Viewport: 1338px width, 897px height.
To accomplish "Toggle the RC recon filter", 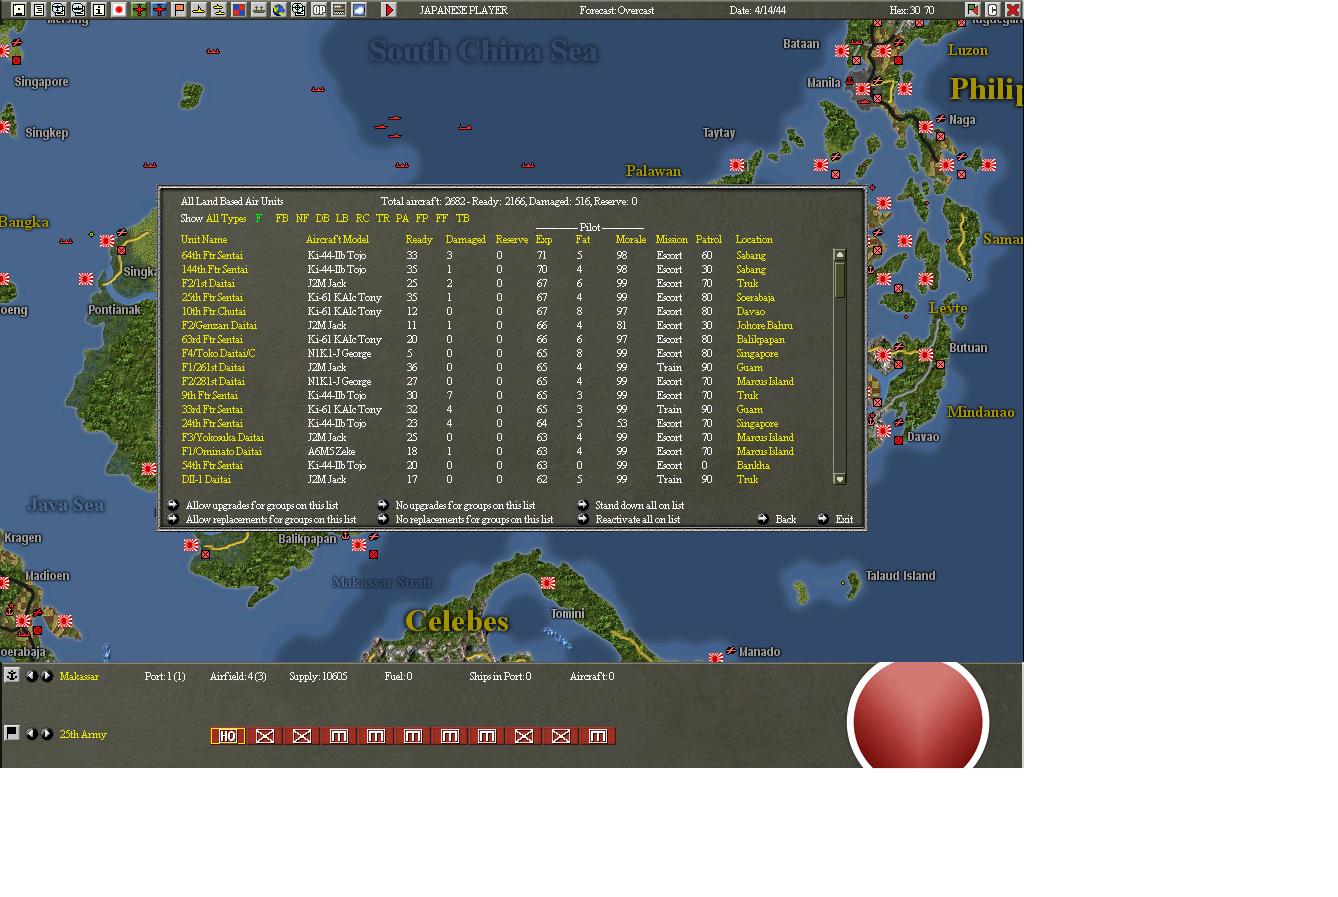I will (x=362, y=218).
